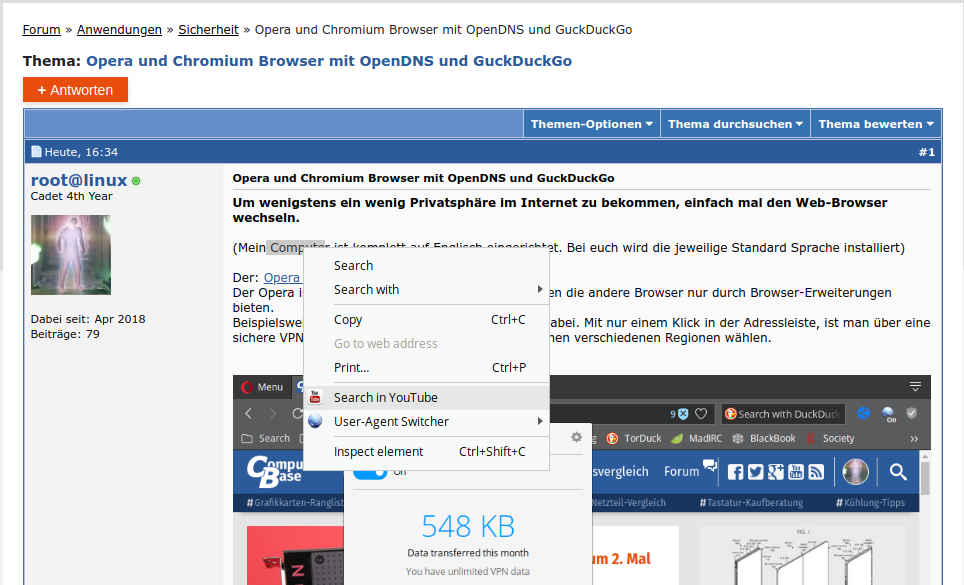Open the Forum breadcrumb link
The height and width of the screenshot is (585, 964).
coord(42,29)
